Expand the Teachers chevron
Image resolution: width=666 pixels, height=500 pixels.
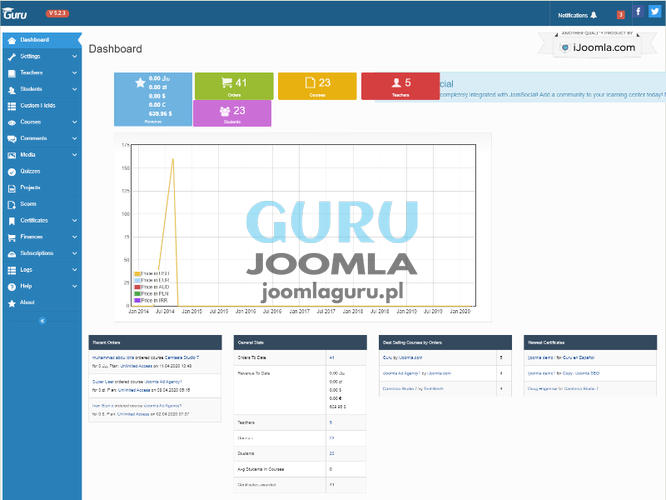[75, 73]
